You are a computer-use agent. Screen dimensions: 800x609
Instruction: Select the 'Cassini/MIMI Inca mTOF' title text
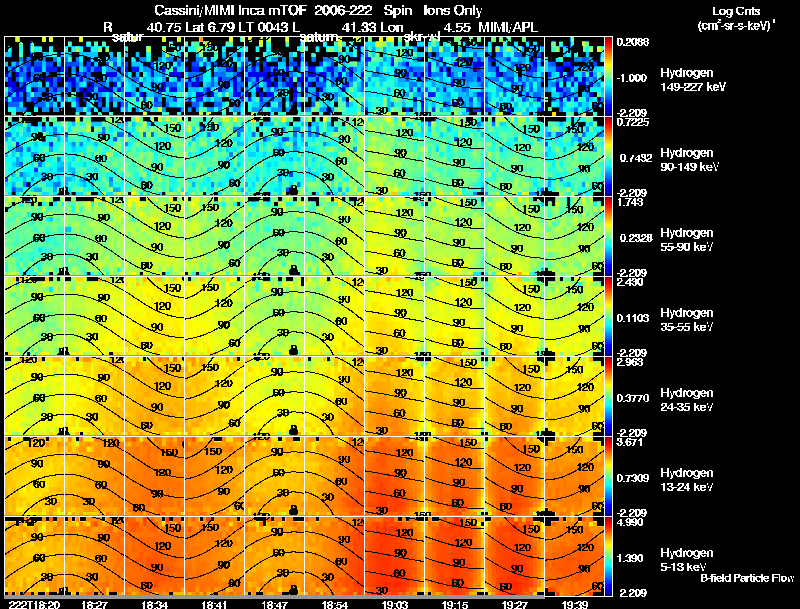(x=230, y=11)
